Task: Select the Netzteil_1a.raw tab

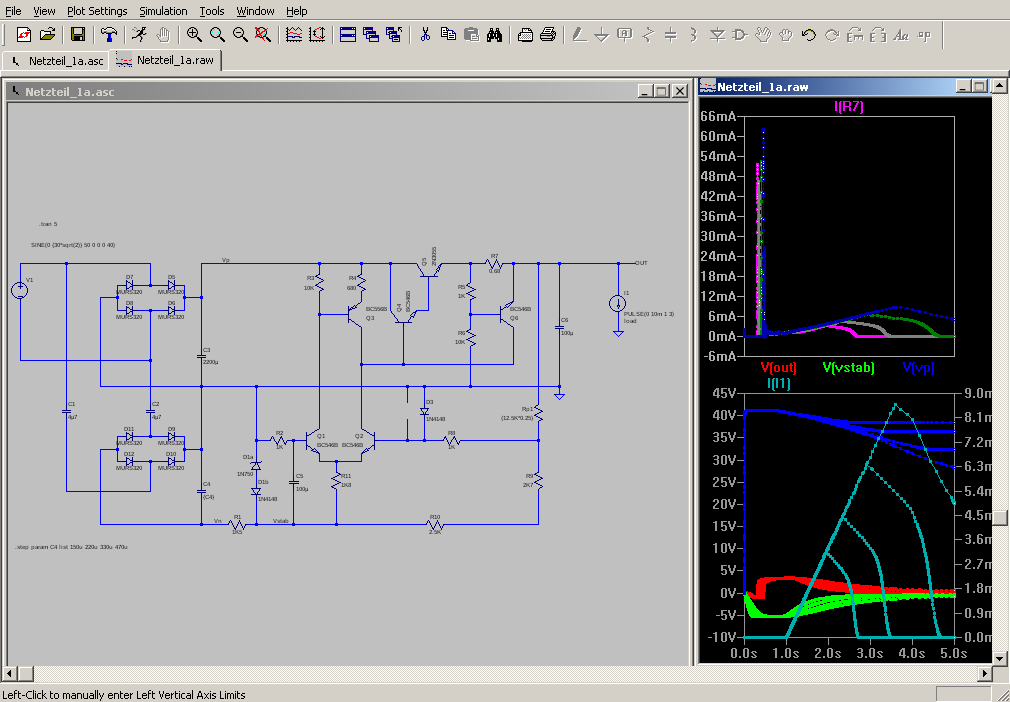Action: [166, 60]
